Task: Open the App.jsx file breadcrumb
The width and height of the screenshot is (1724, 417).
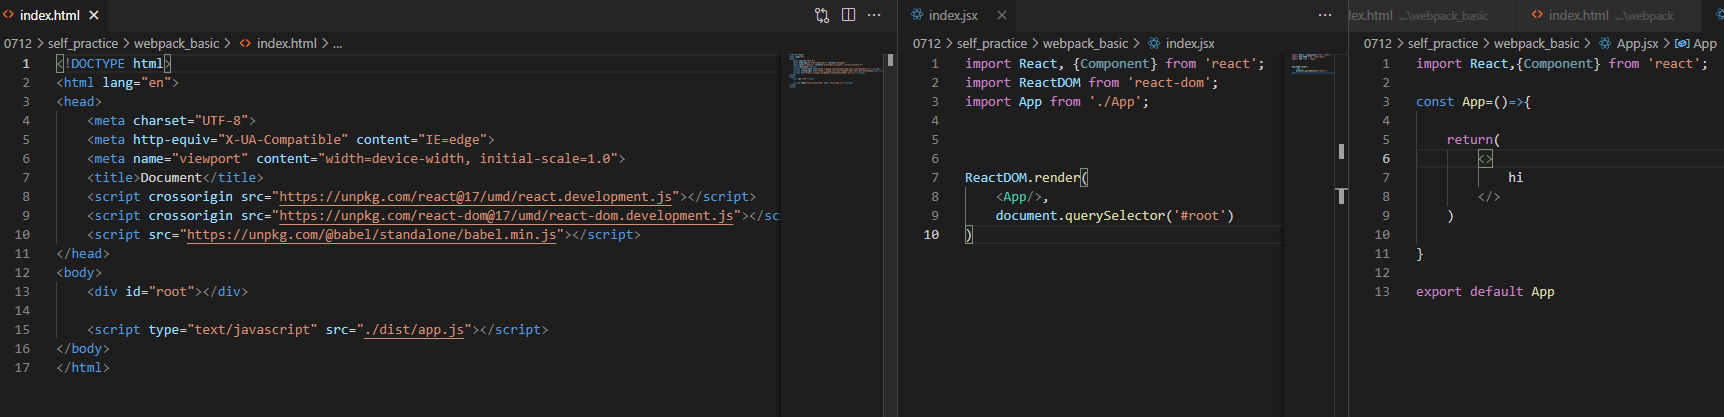Action: point(1629,44)
